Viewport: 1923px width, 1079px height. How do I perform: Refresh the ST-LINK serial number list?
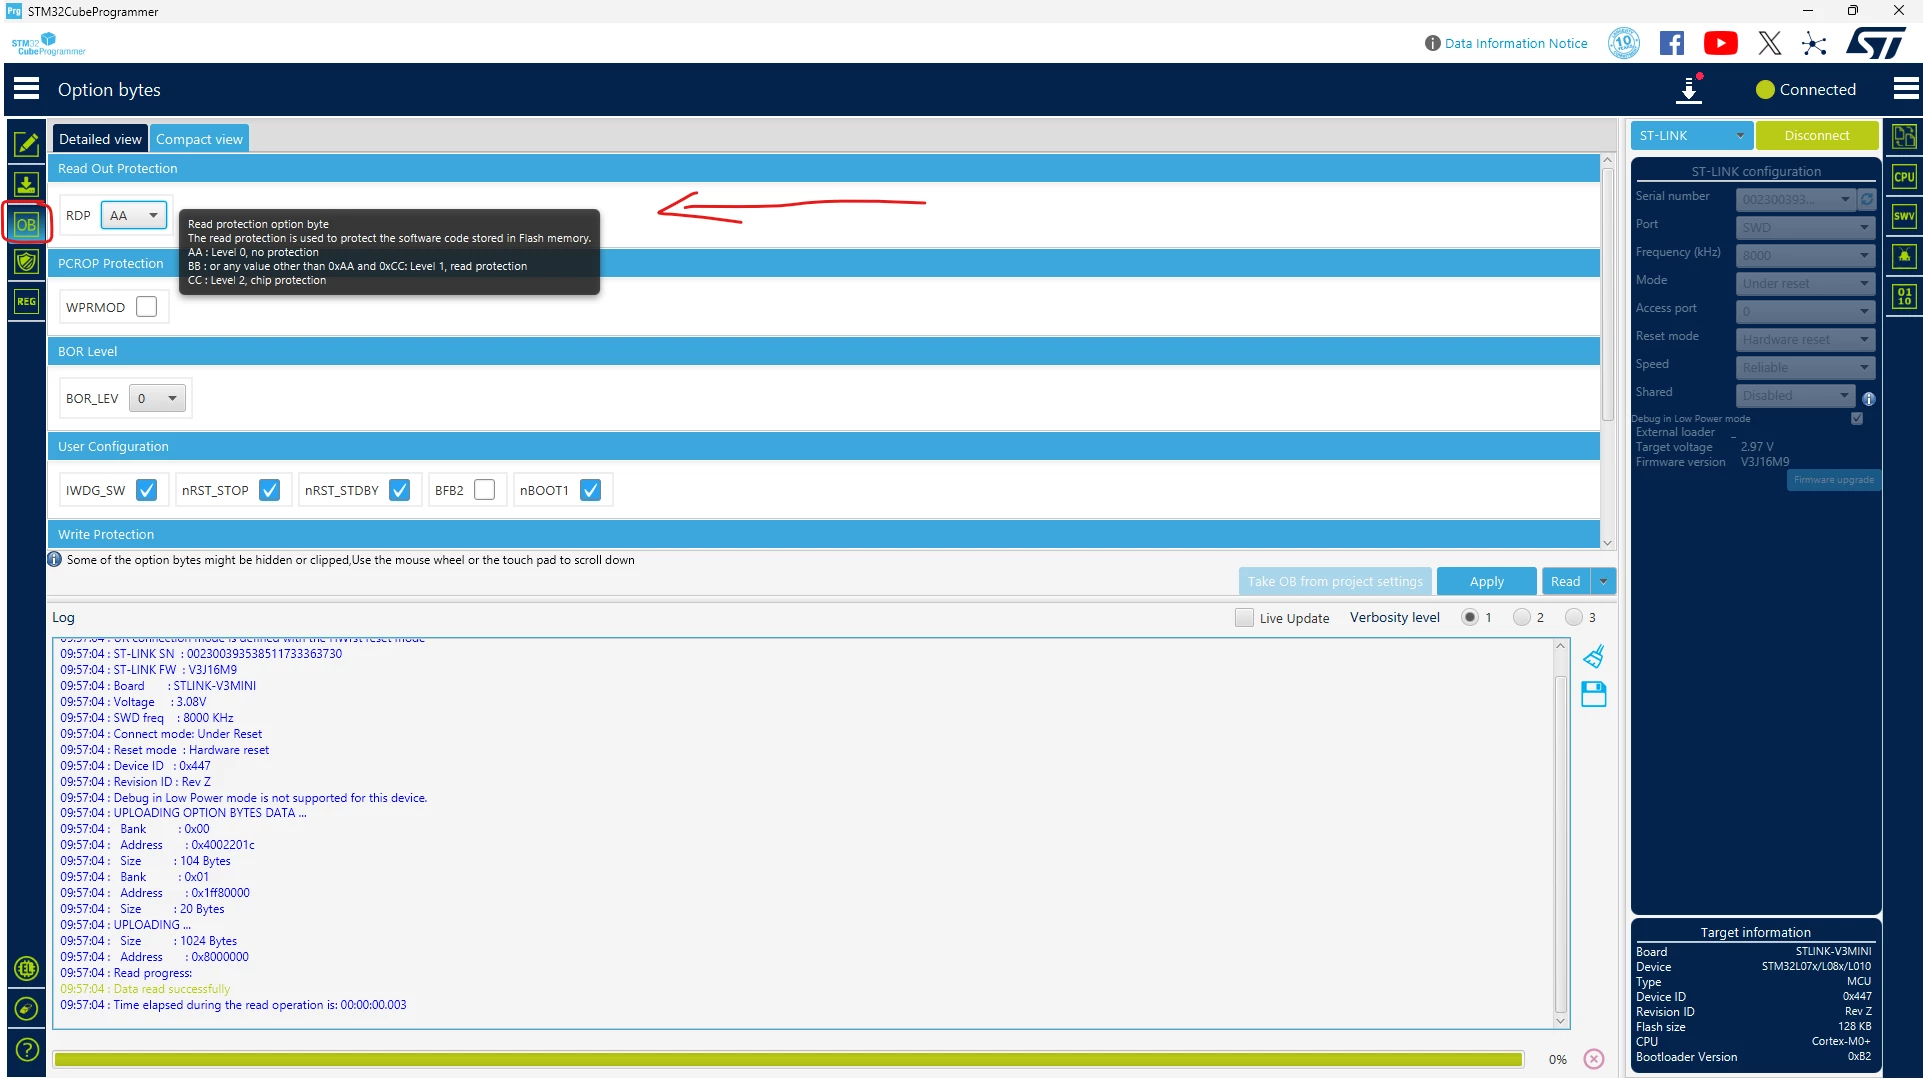point(1867,199)
